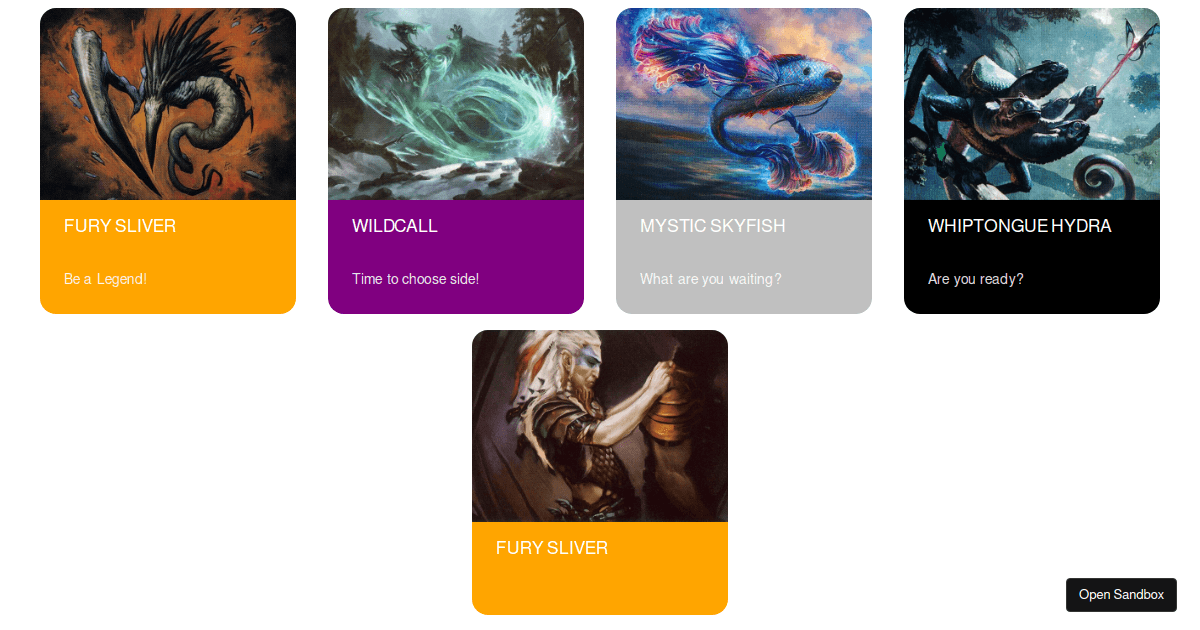Click the Whiptongue Hydra artwork
The height and width of the screenshot is (630, 1200).
pyautogui.click(x=1032, y=104)
